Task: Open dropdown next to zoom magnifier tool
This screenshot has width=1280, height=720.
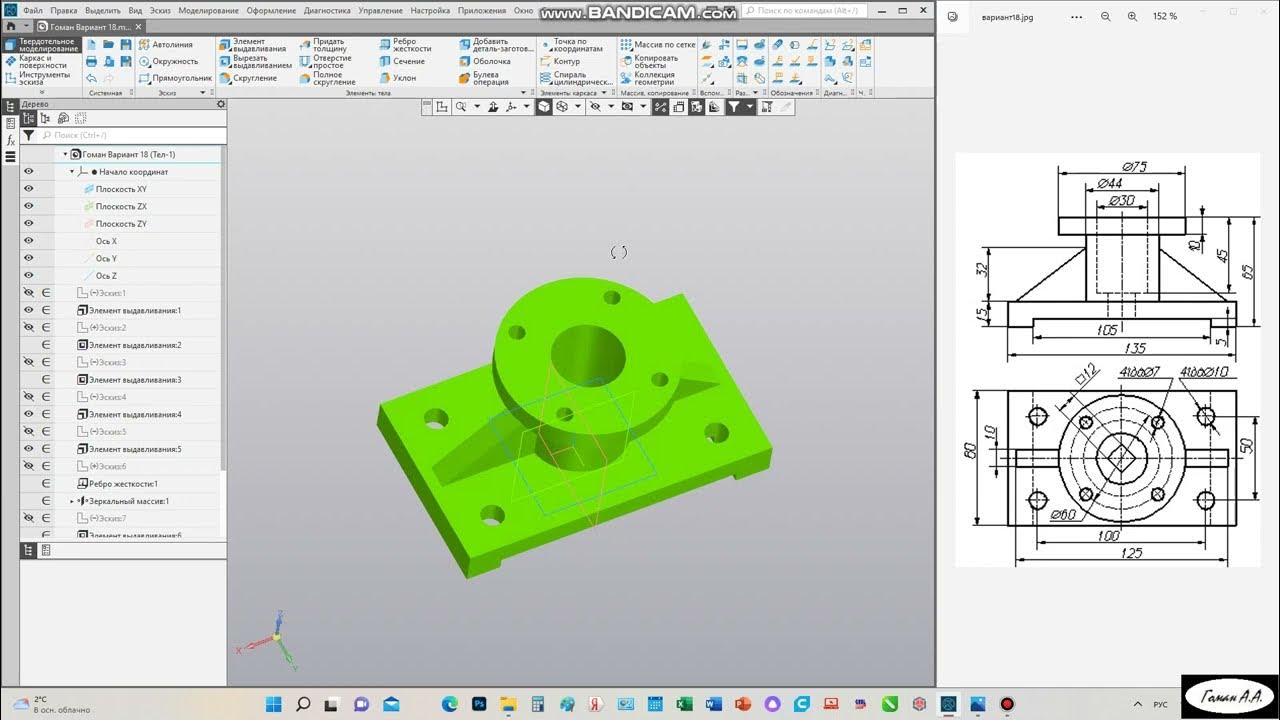Action: (x=477, y=106)
